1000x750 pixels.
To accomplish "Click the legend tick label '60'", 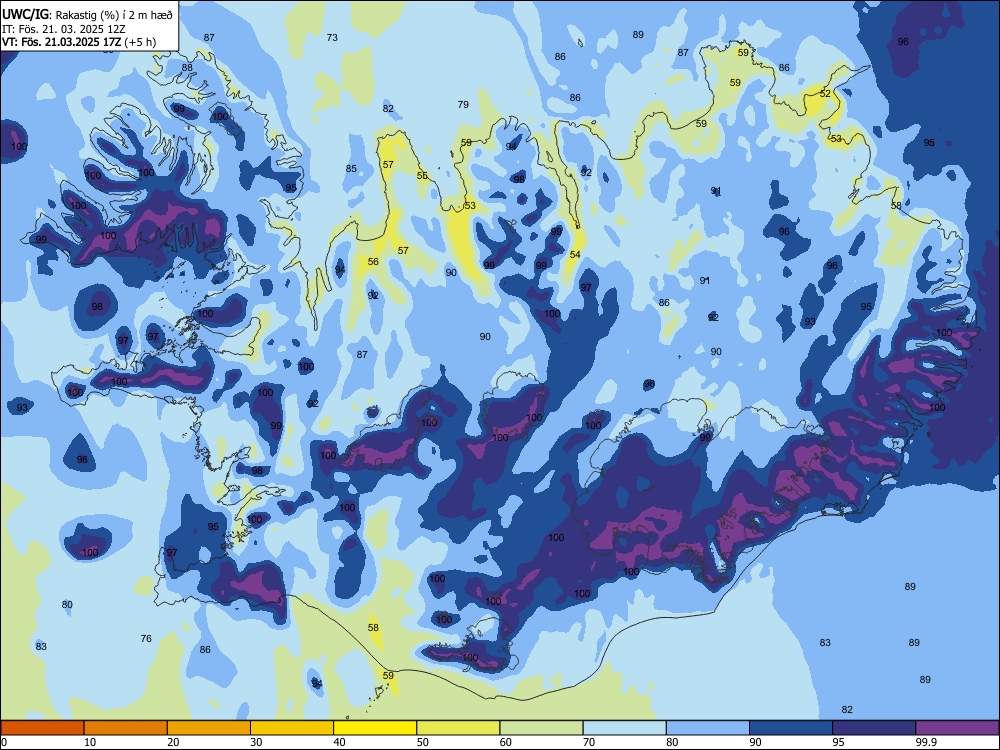I will coord(506,742).
